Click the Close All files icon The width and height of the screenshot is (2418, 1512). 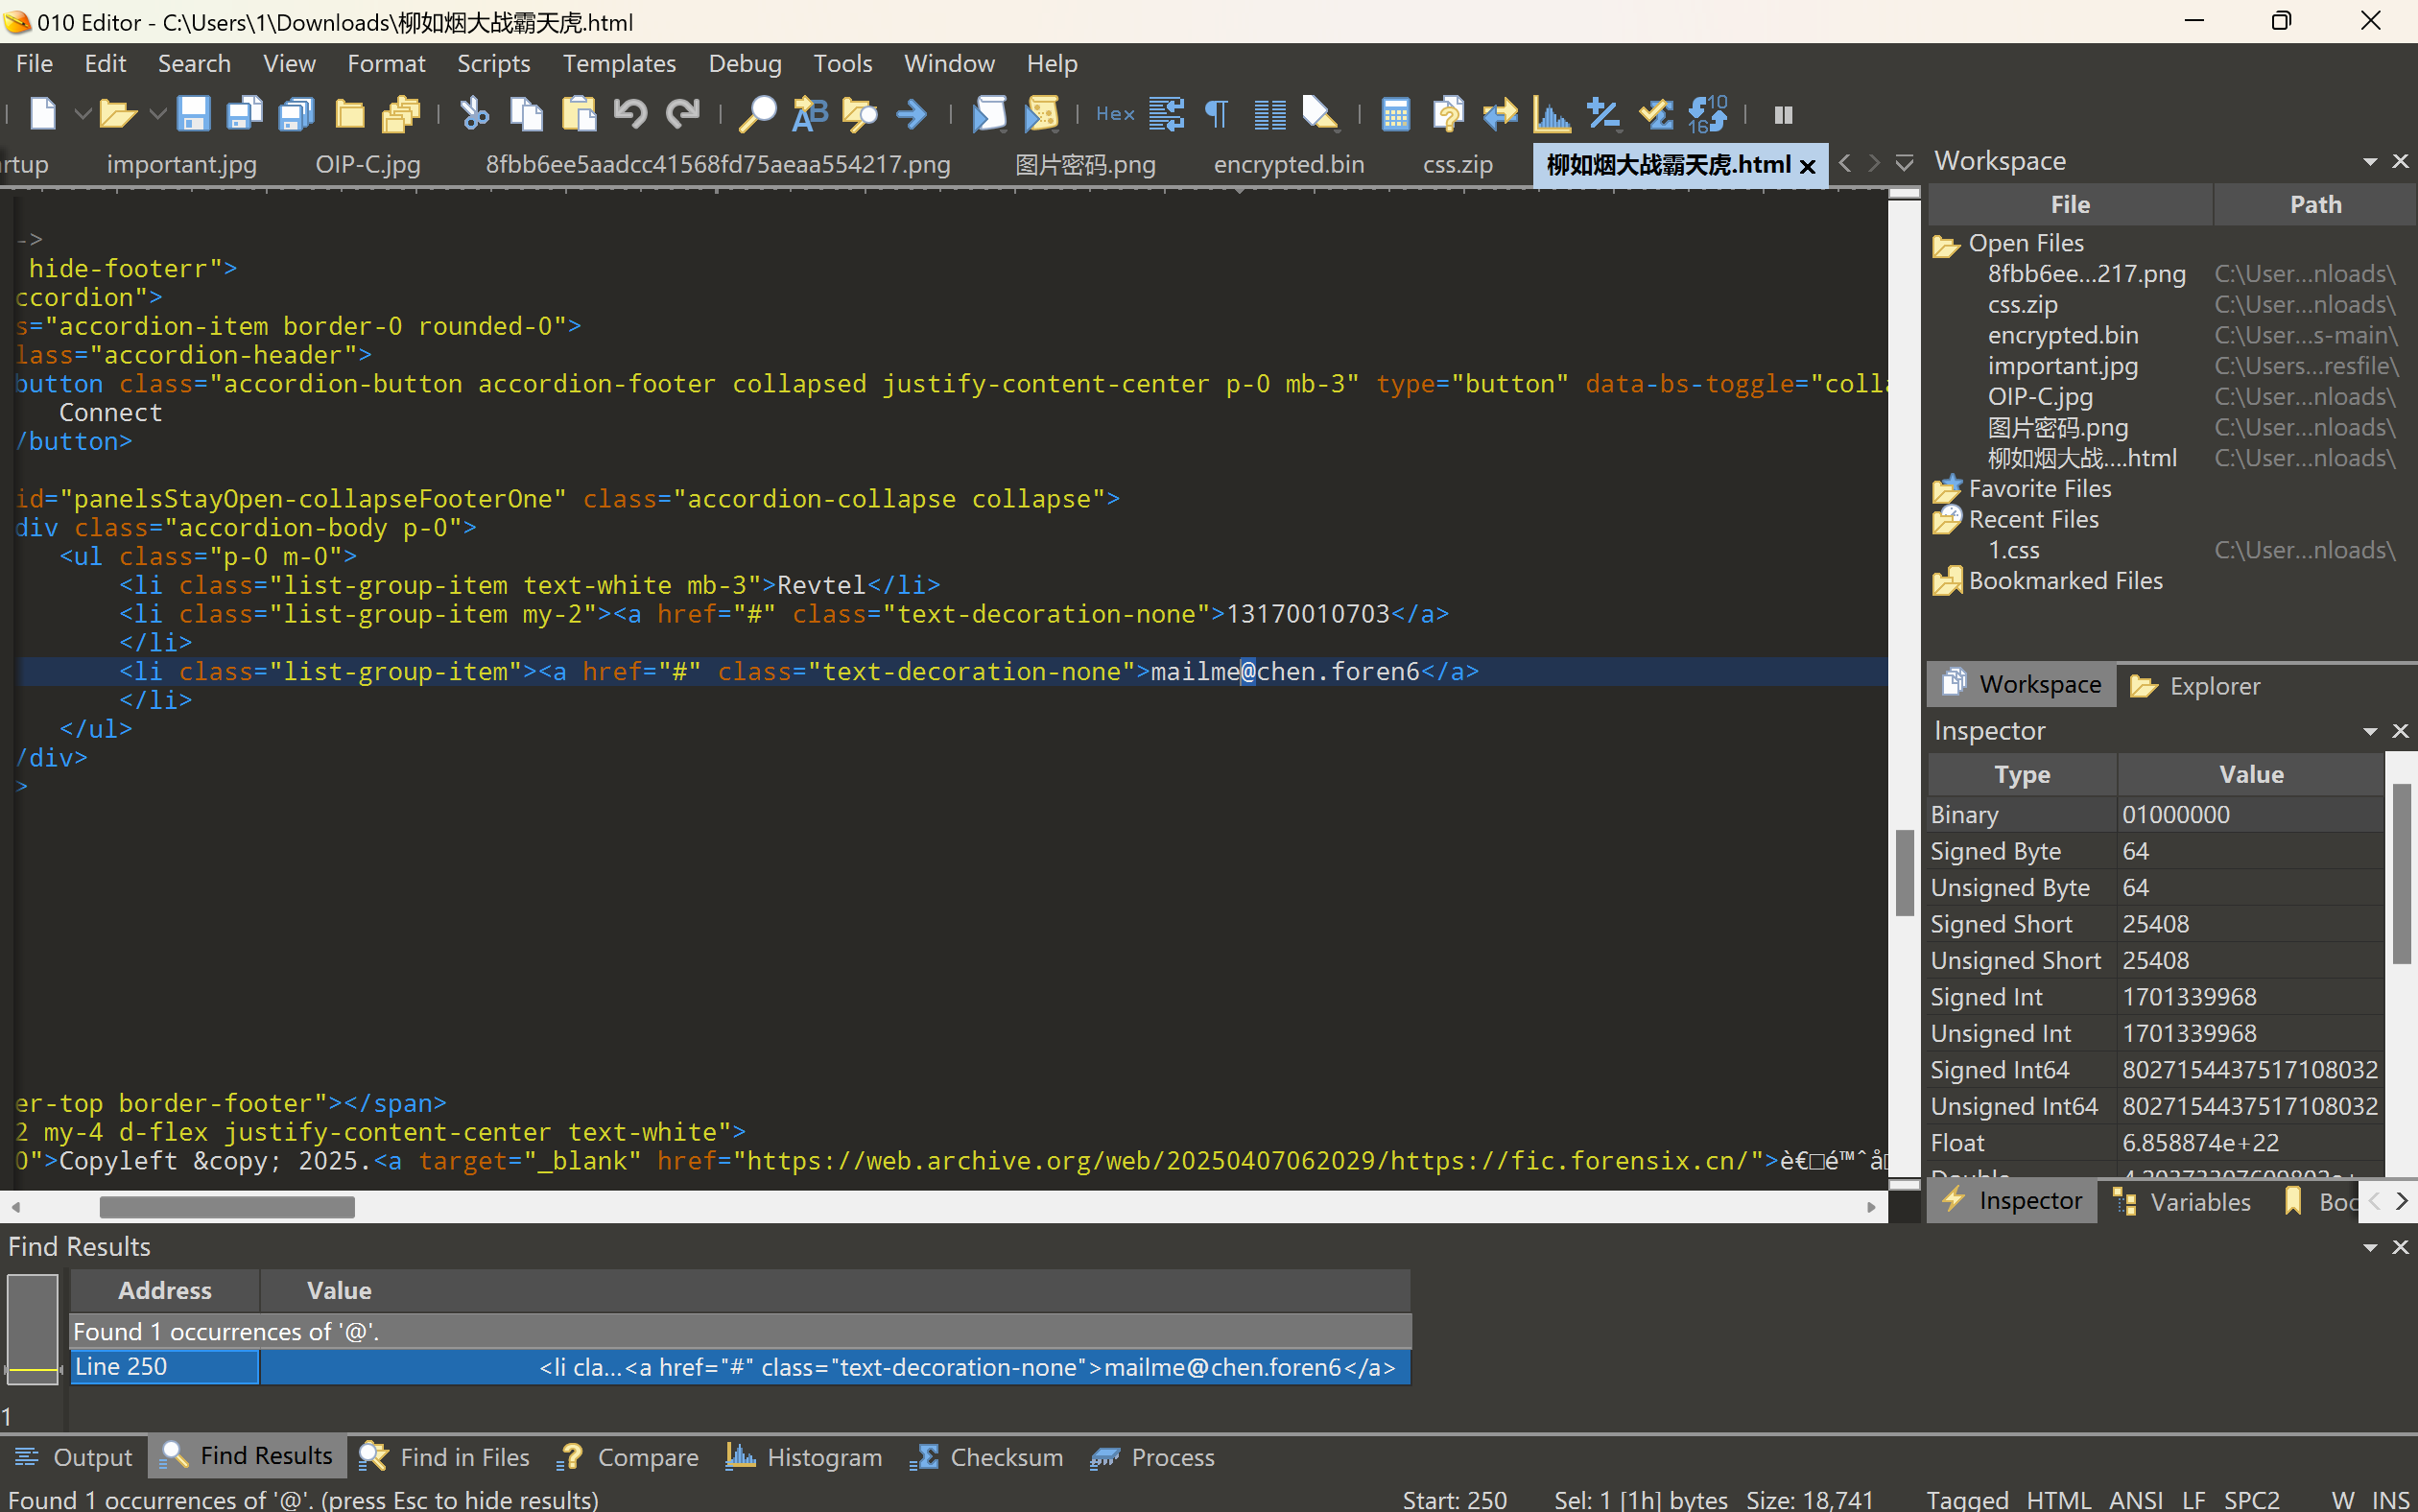click(401, 114)
